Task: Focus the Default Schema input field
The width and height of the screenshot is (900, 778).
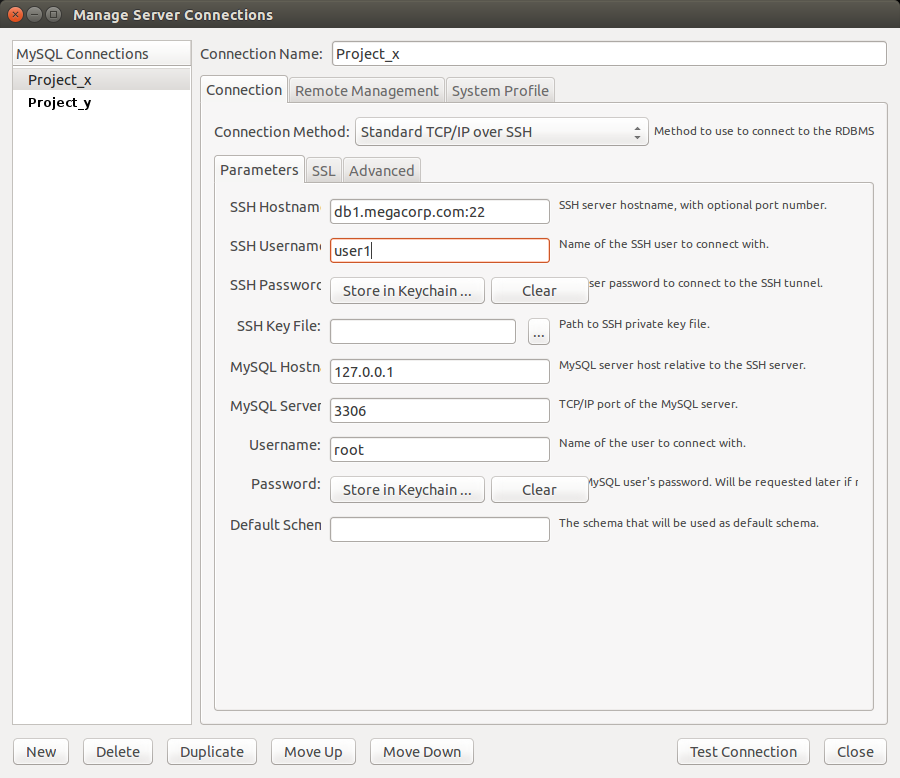Action: pos(439,529)
